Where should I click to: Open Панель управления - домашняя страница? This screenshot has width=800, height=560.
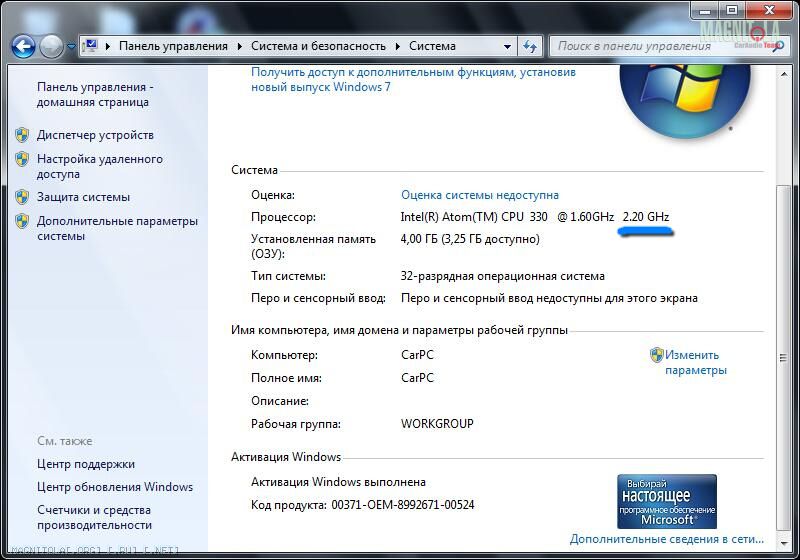click(x=95, y=94)
